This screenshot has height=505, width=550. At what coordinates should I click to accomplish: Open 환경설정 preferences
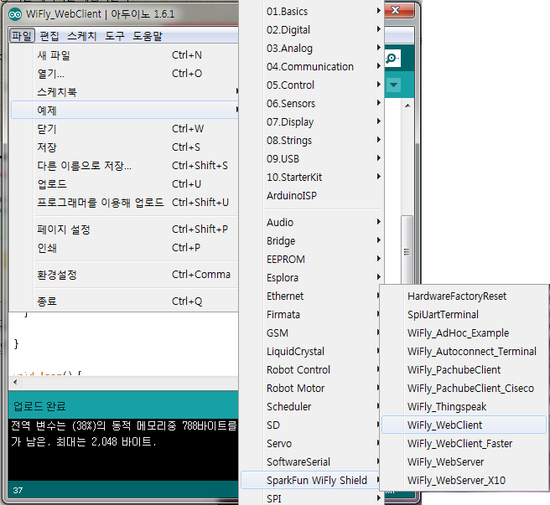(x=125, y=275)
